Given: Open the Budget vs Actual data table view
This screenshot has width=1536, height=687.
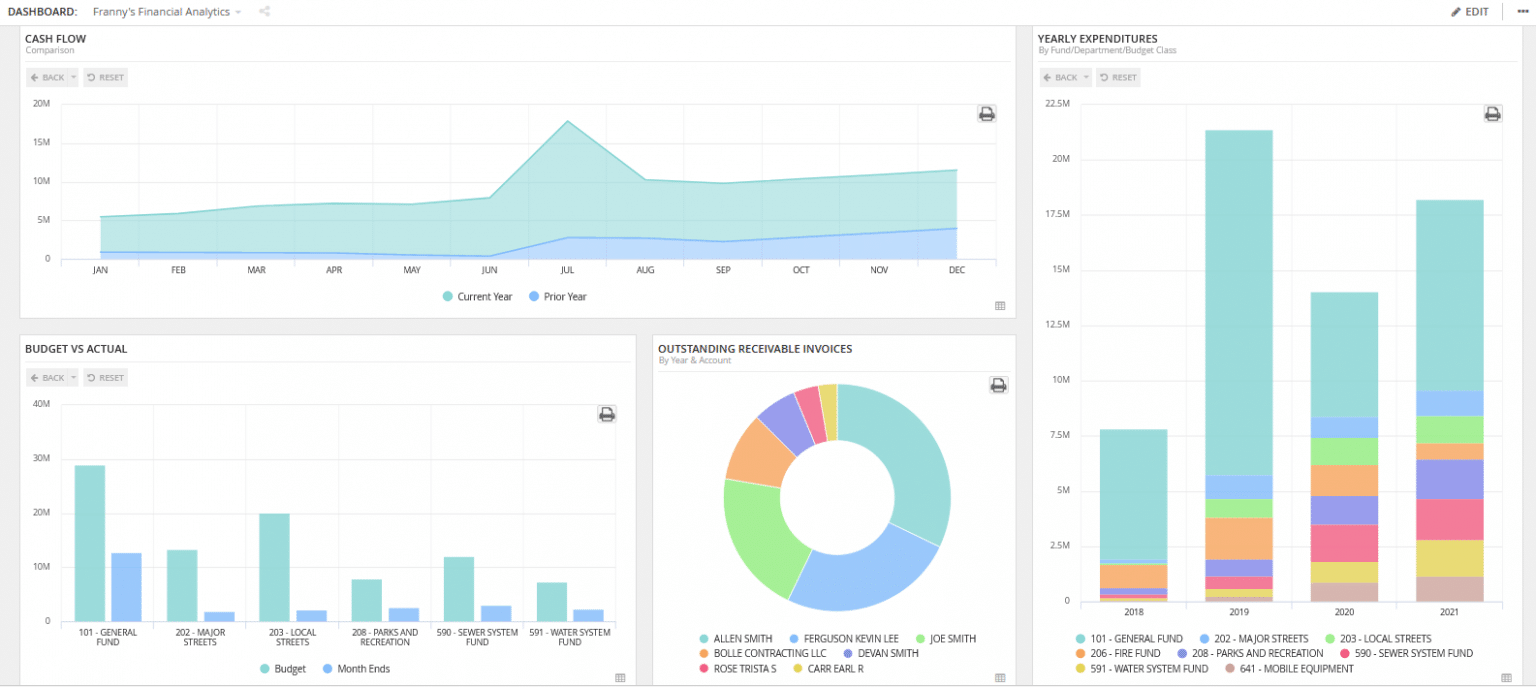Looking at the screenshot, I should (620, 677).
